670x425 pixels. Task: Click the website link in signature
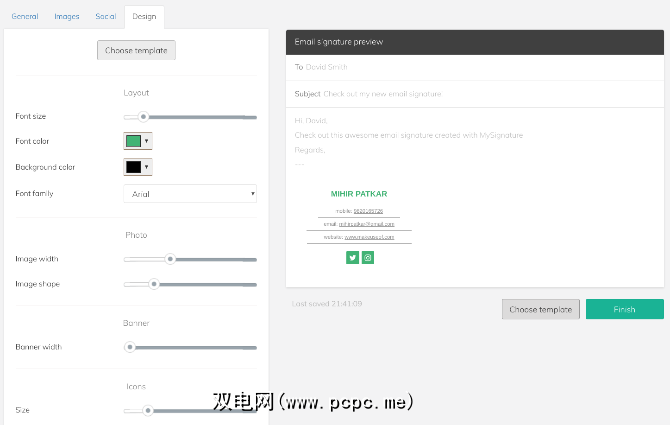point(369,237)
